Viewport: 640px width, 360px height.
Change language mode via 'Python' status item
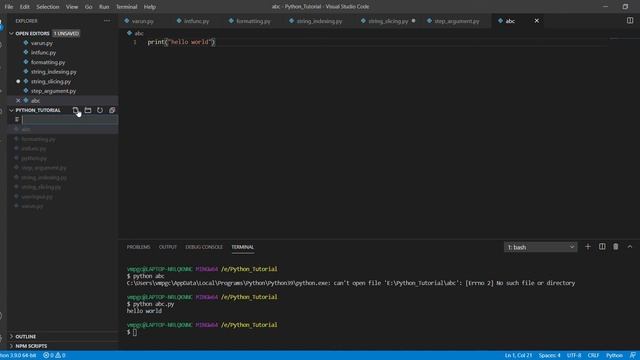(x=614, y=356)
